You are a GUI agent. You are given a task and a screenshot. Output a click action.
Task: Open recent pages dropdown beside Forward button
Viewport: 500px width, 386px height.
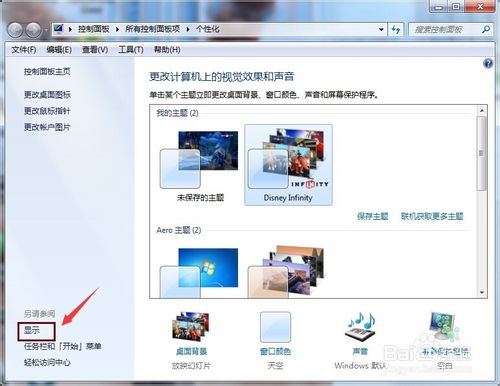(x=46, y=30)
